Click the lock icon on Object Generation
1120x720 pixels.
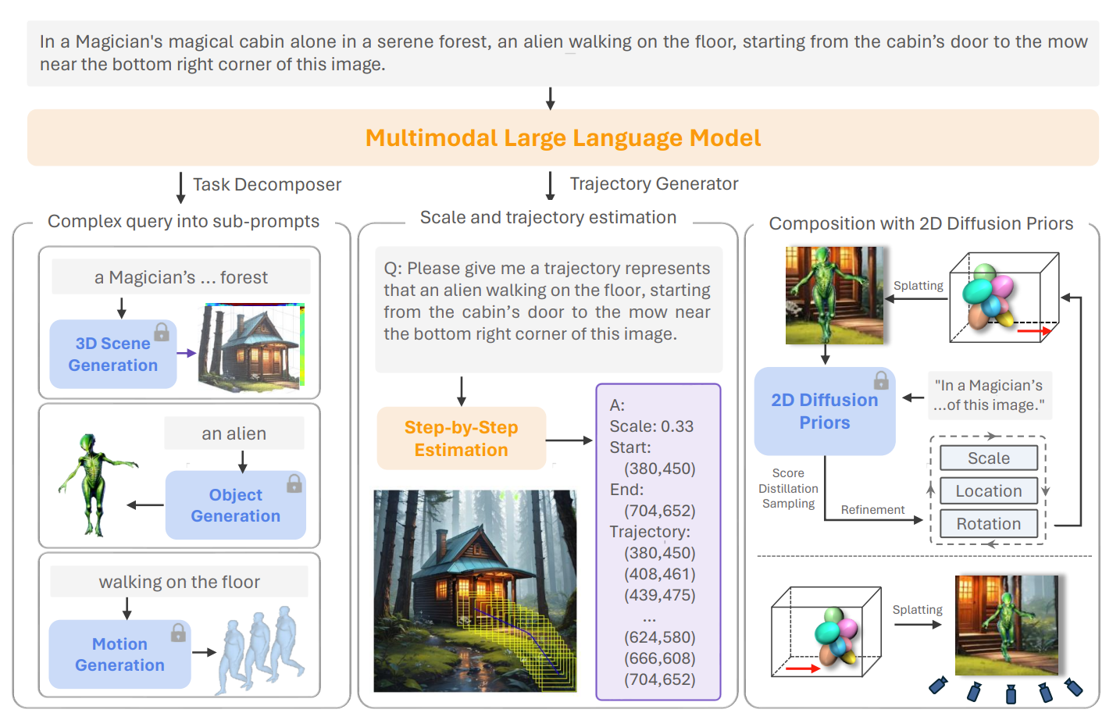click(293, 485)
